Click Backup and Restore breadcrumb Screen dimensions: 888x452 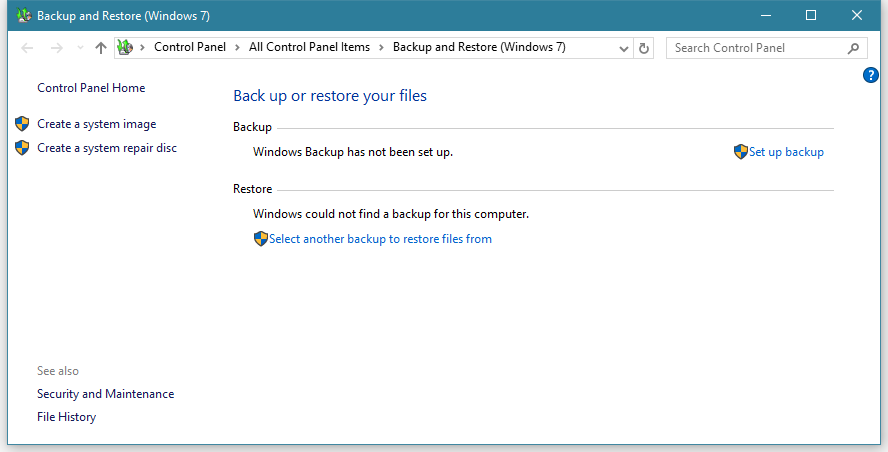coord(479,47)
